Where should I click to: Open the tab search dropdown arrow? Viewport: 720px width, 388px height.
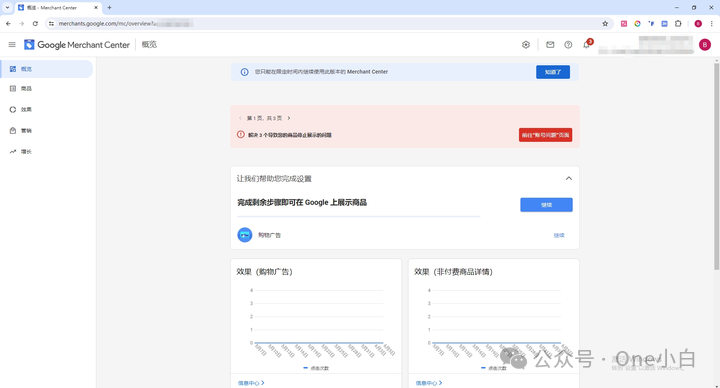[7, 7]
